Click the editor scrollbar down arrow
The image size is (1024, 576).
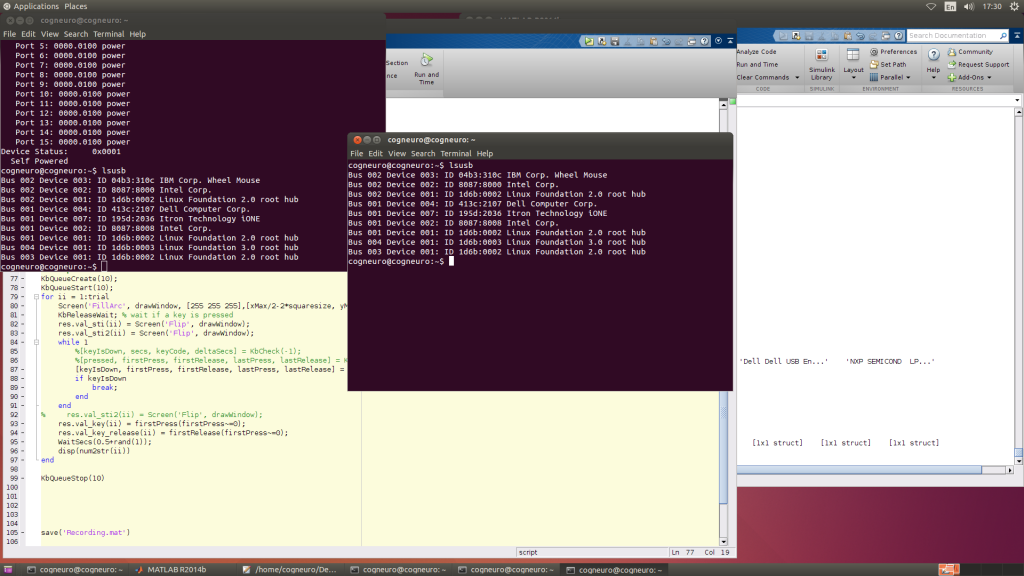click(x=724, y=541)
